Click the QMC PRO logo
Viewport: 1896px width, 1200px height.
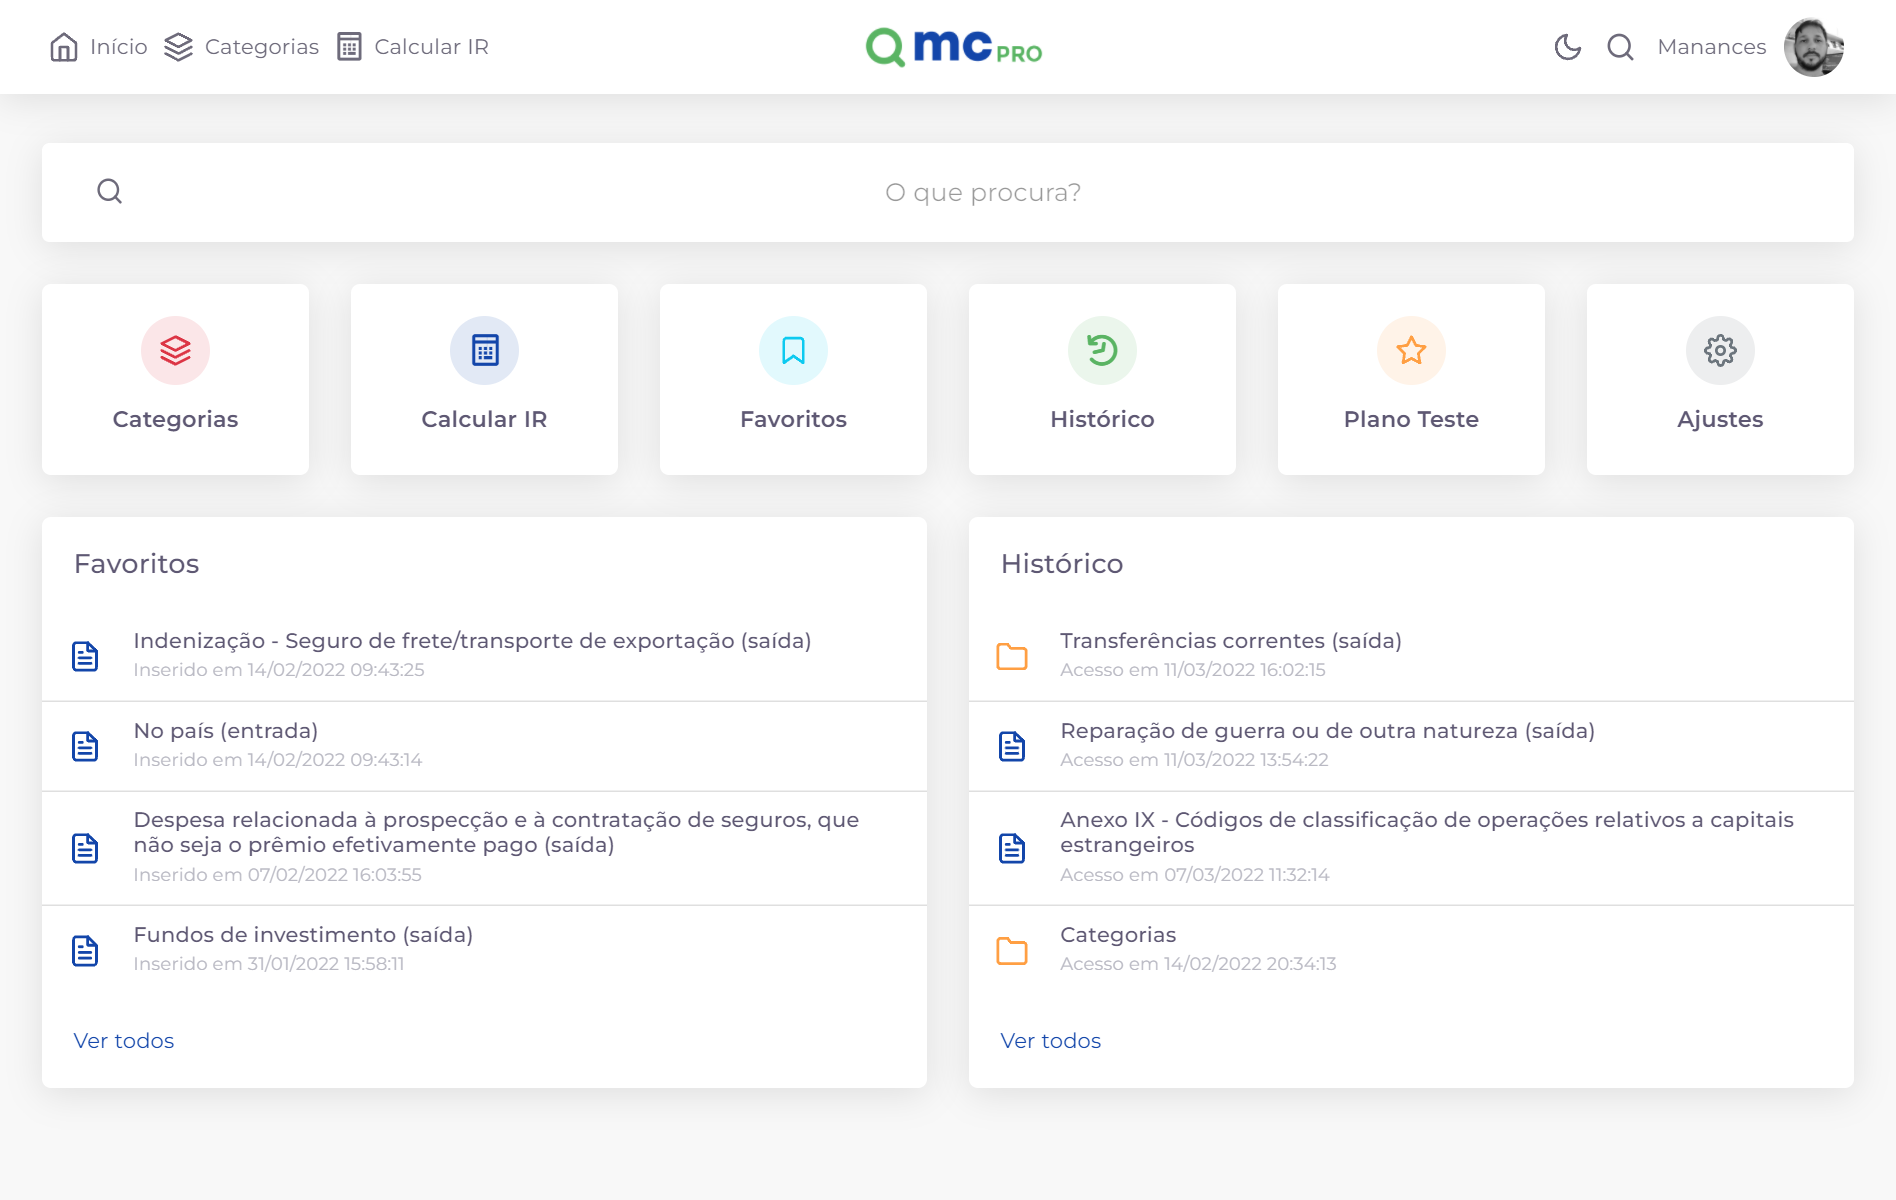[953, 47]
